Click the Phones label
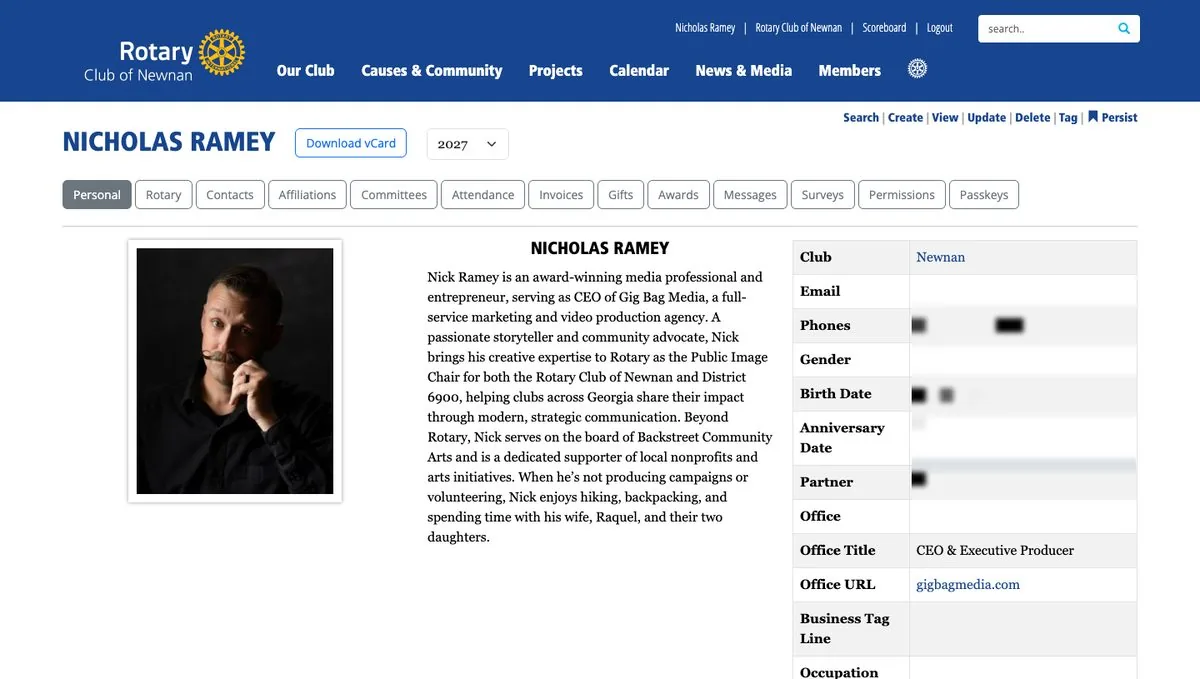1200x679 pixels. tap(825, 325)
